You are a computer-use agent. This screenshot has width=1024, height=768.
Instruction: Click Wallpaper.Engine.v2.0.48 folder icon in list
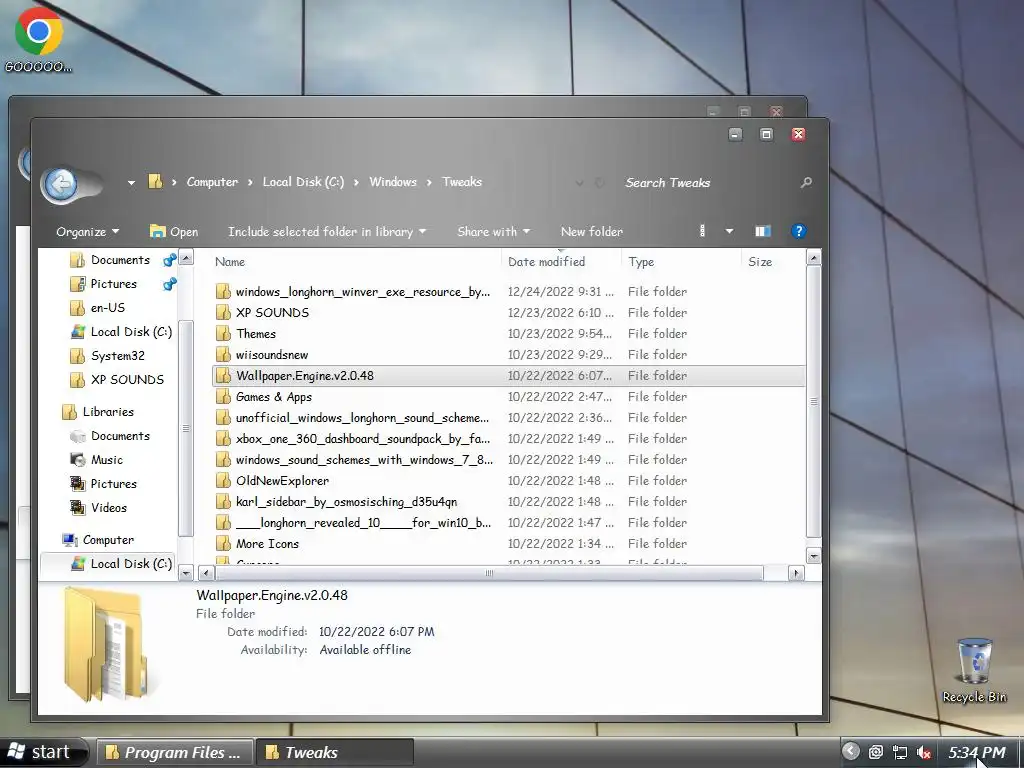pyautogui.click(x=223, y=376)
